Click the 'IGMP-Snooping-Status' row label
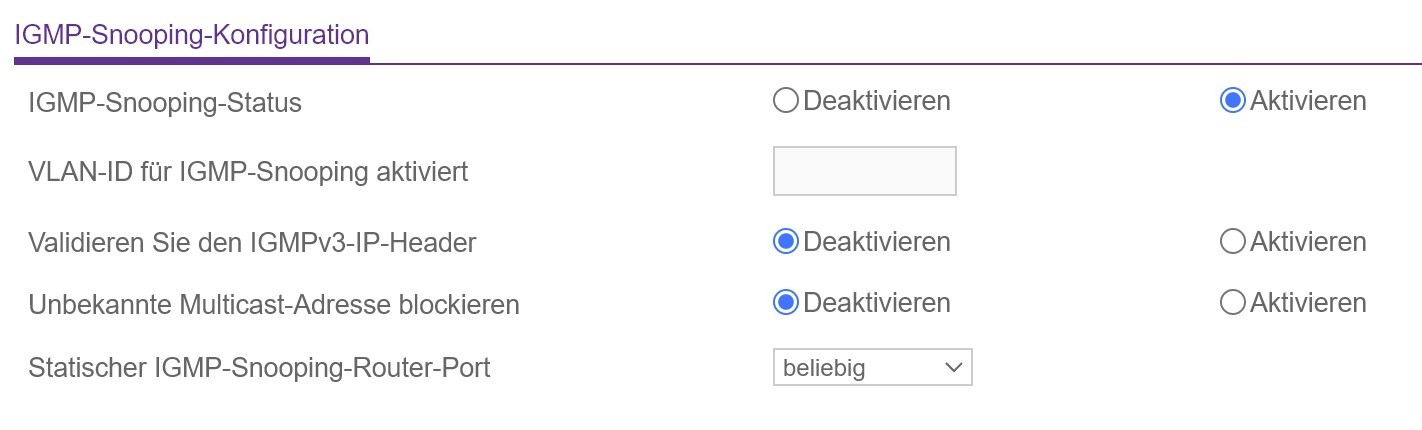Screen dimensions: 1422x430 pos(165,102)
